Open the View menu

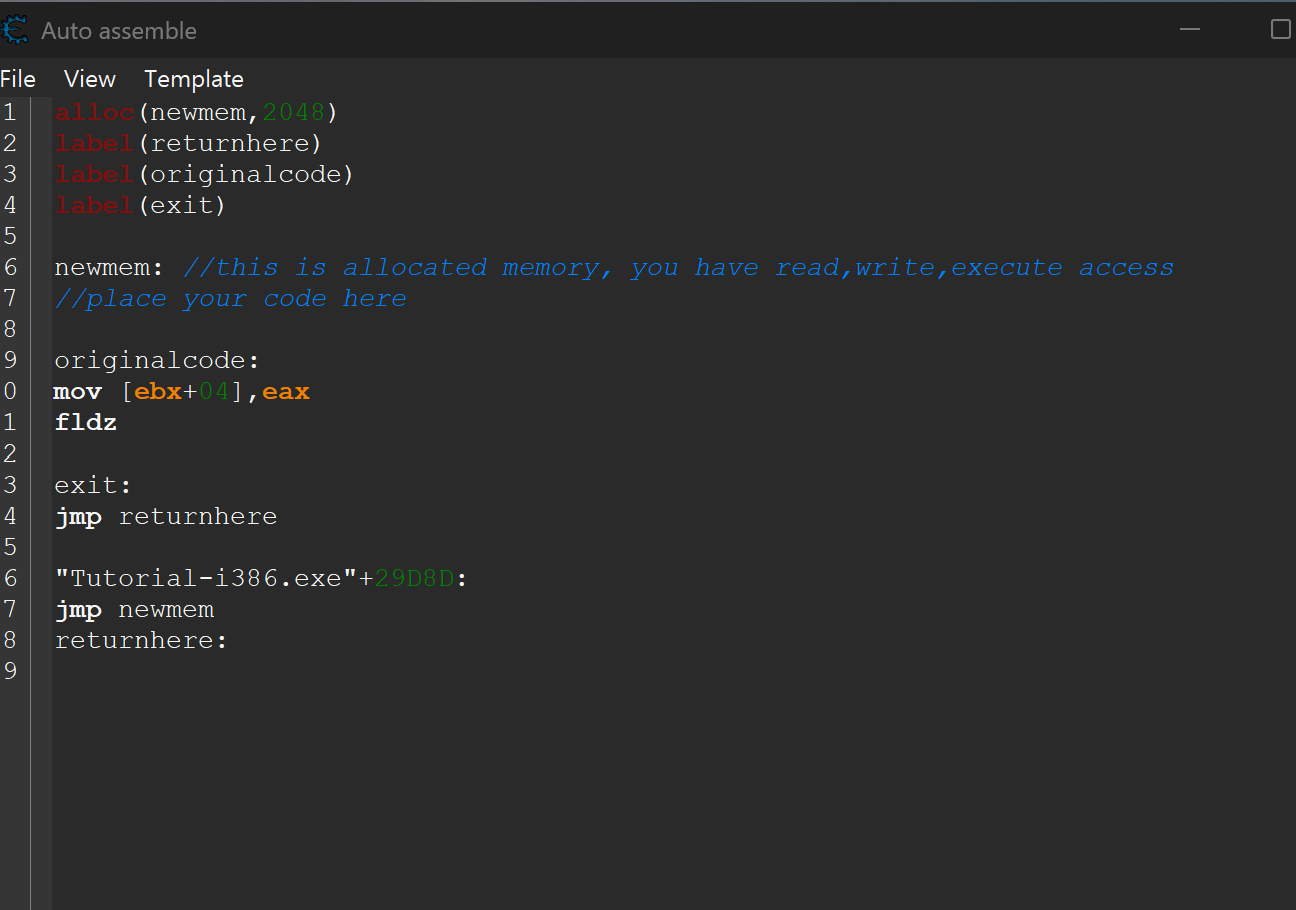pos(90,79)
